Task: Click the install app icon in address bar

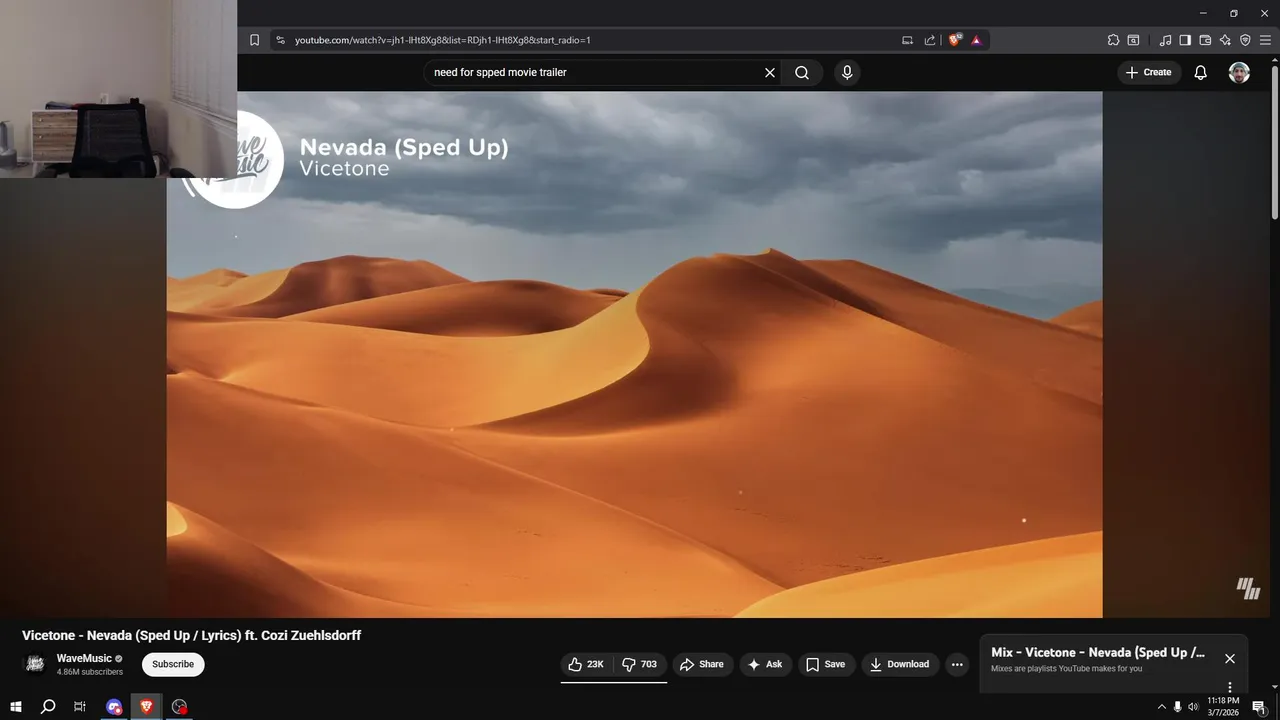Action: pyautogui.click(x=907, y=40)
